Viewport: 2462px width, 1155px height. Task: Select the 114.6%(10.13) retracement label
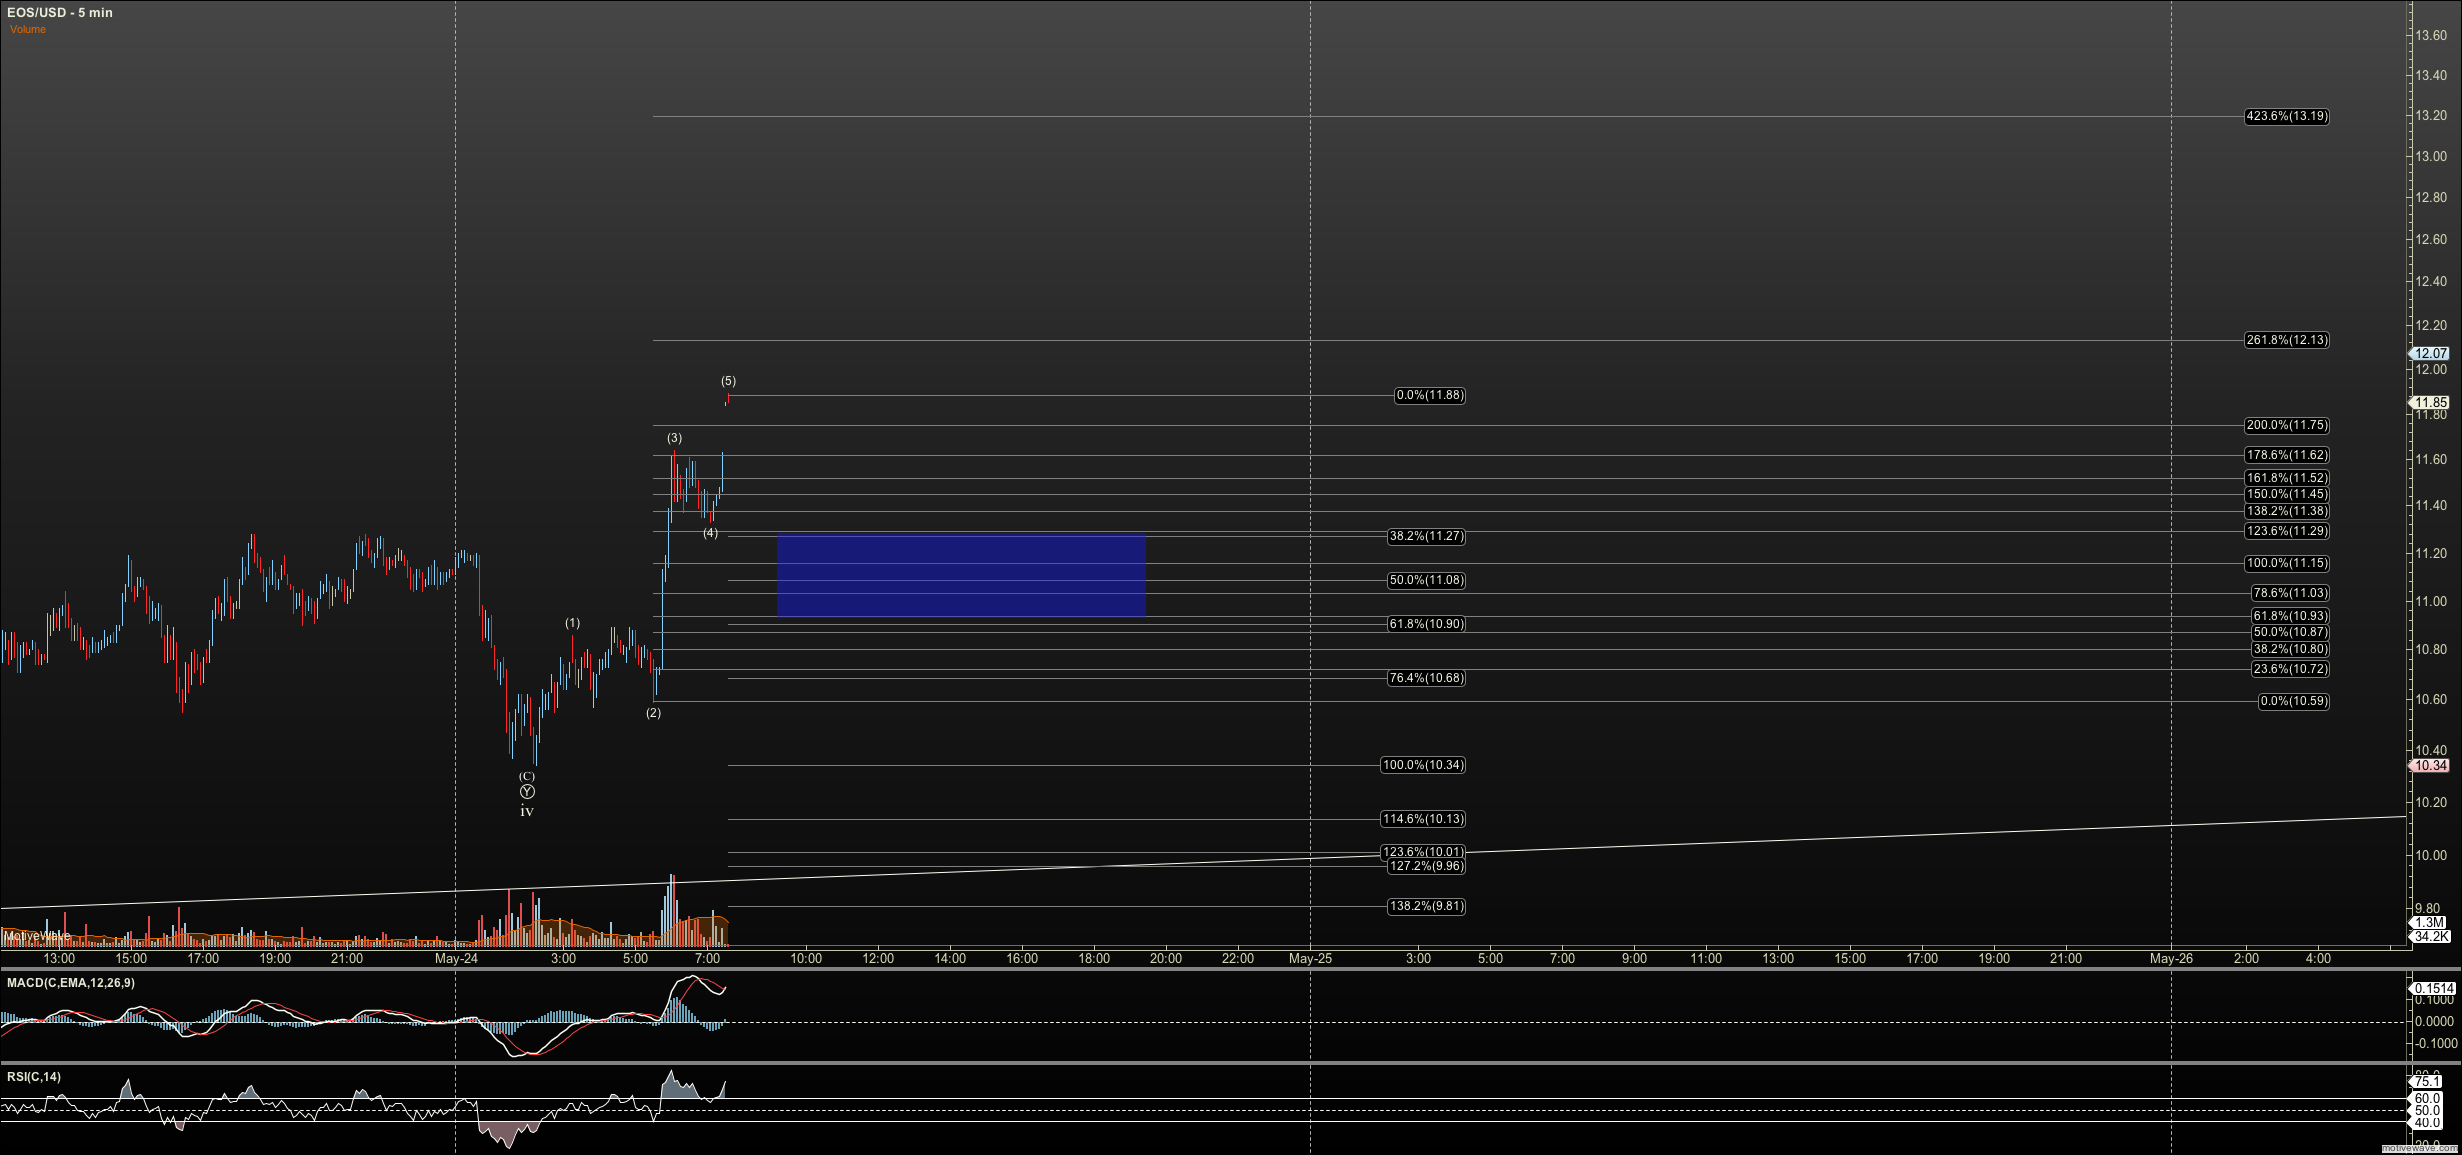pyautogui.click(x=1423, y=819)
